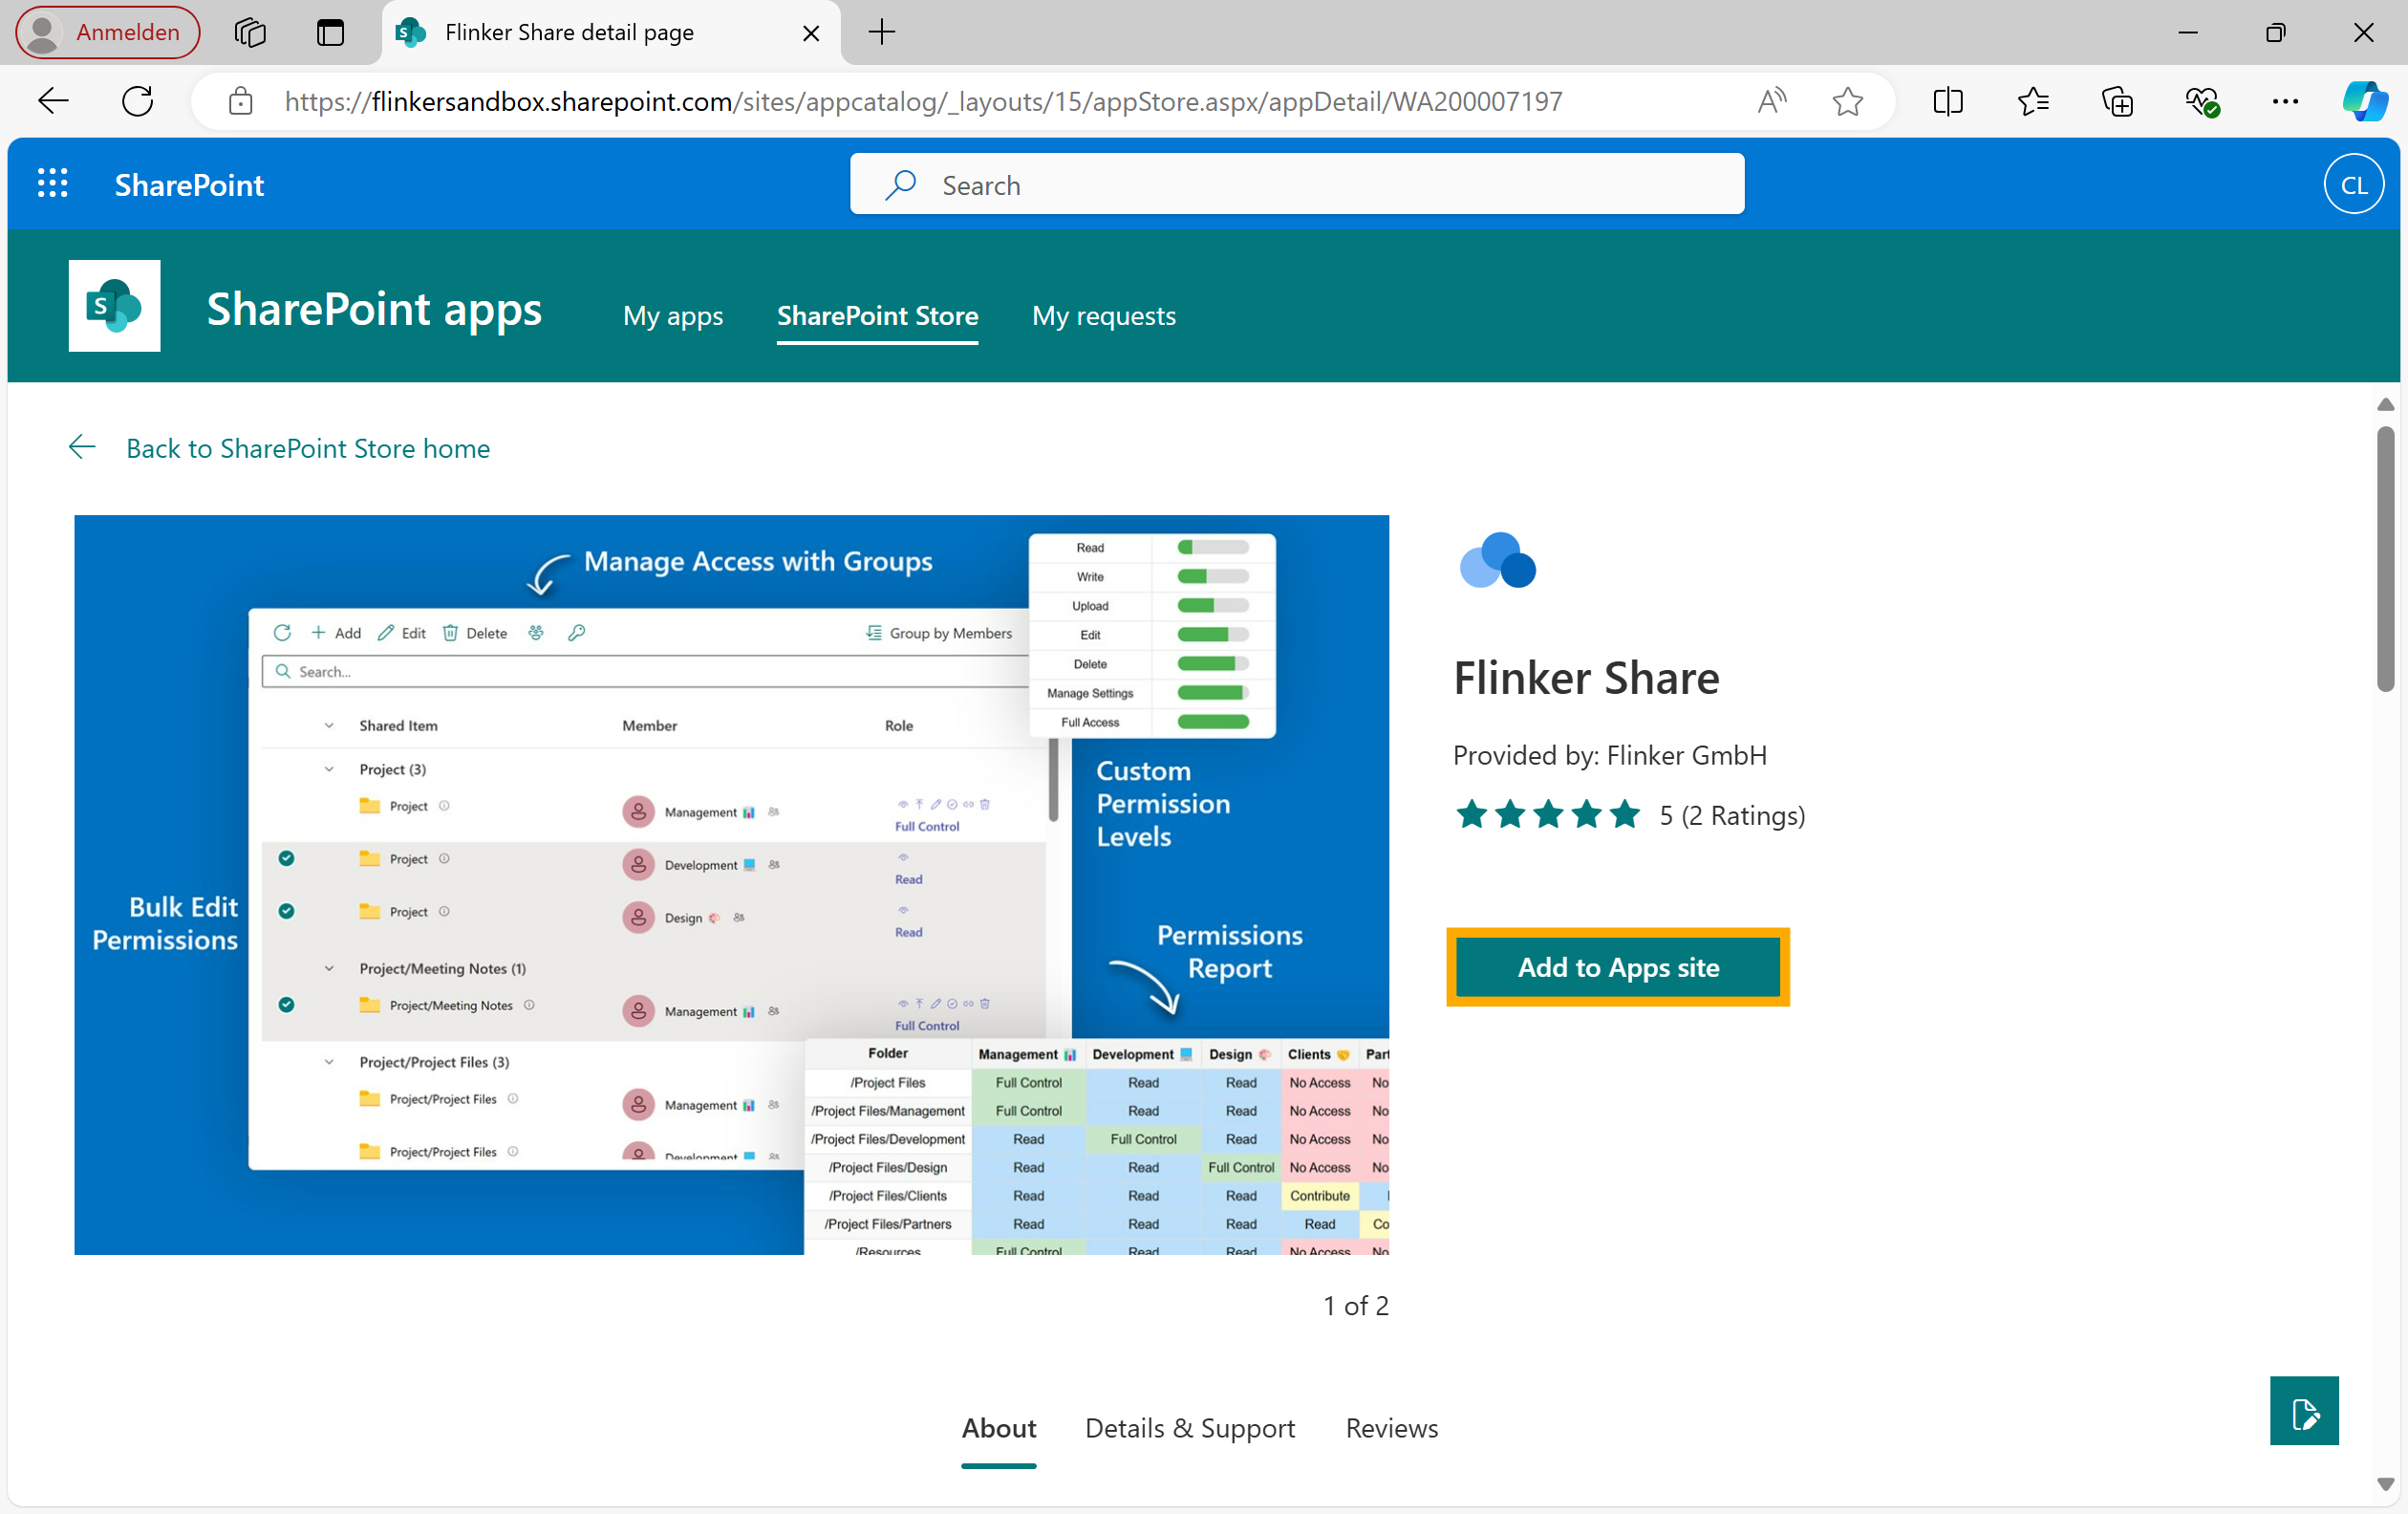Image resolution: width=2408 pixels, height=1514 pixels.
Task: Minimize the browser window
Action: [x=2187, y=32]
